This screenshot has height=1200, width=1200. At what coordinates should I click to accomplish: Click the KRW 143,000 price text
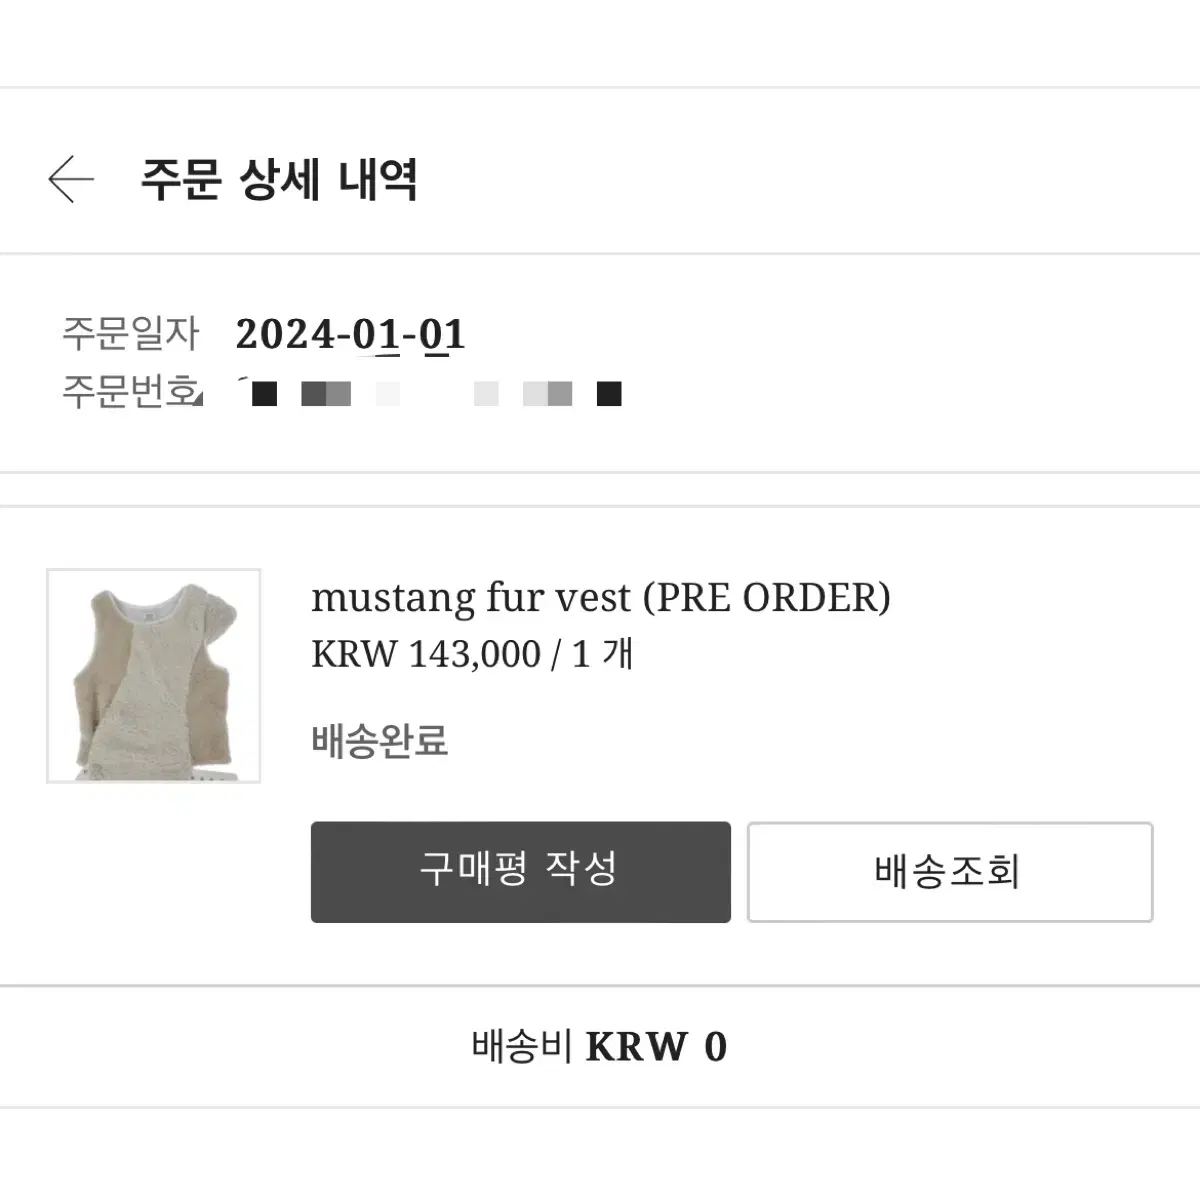click(x=426, y=654)
